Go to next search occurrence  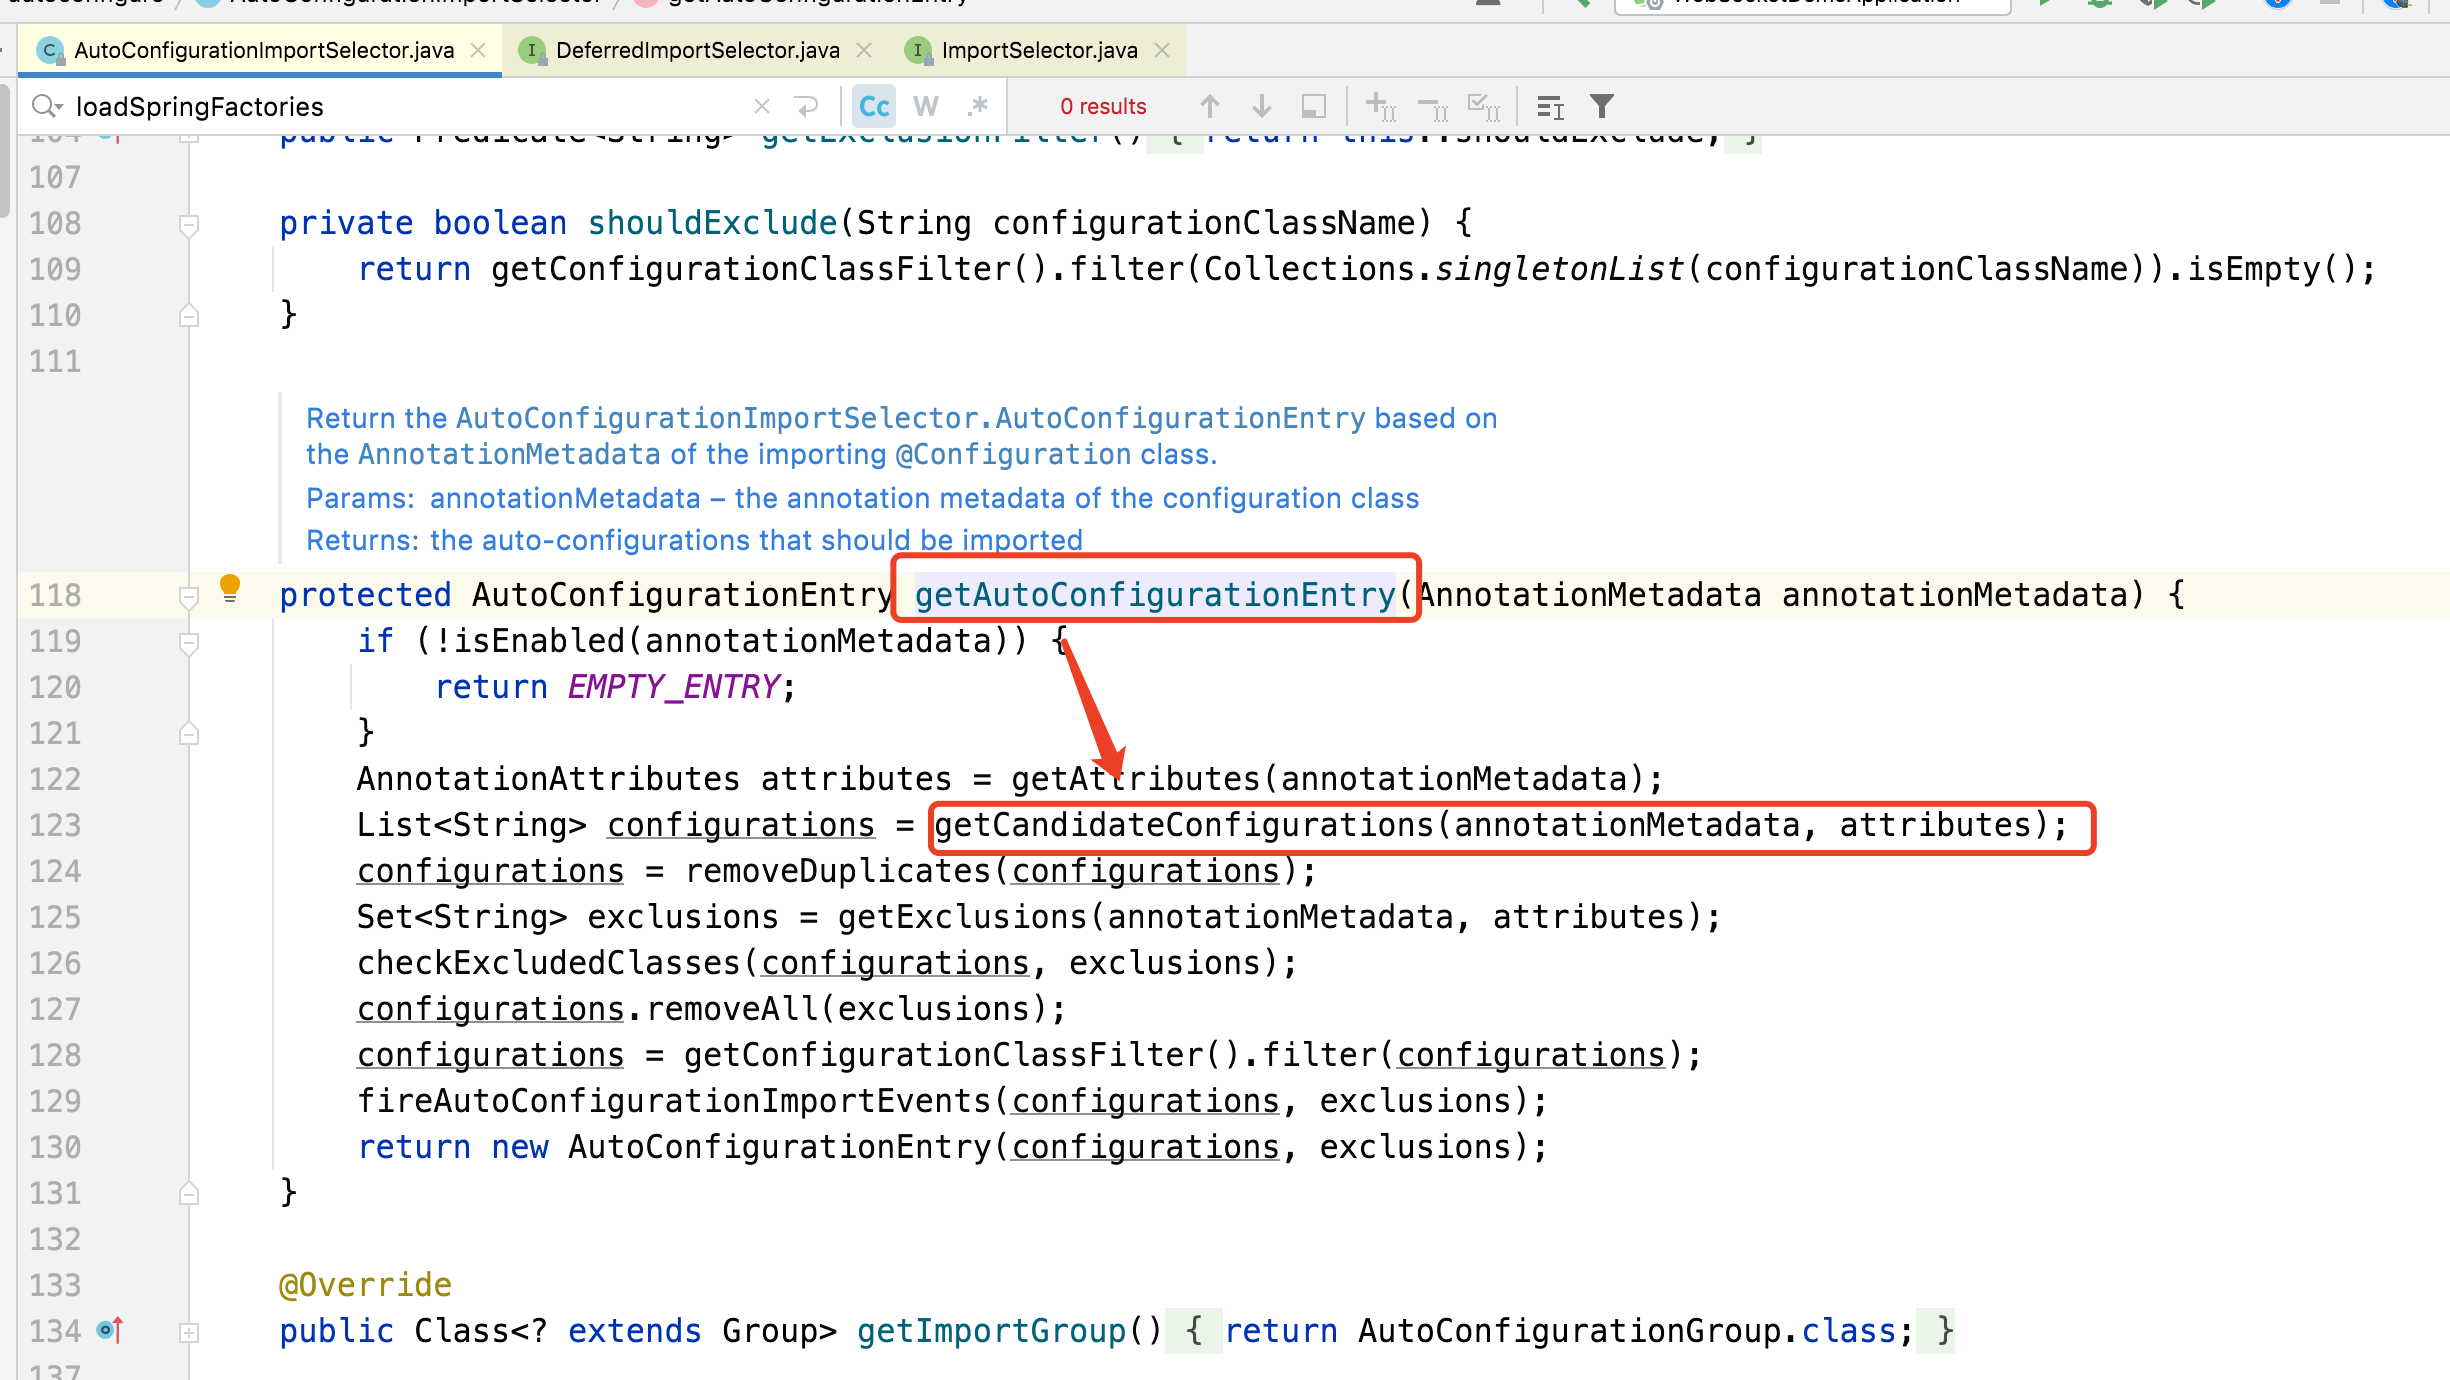(1262, 106)
